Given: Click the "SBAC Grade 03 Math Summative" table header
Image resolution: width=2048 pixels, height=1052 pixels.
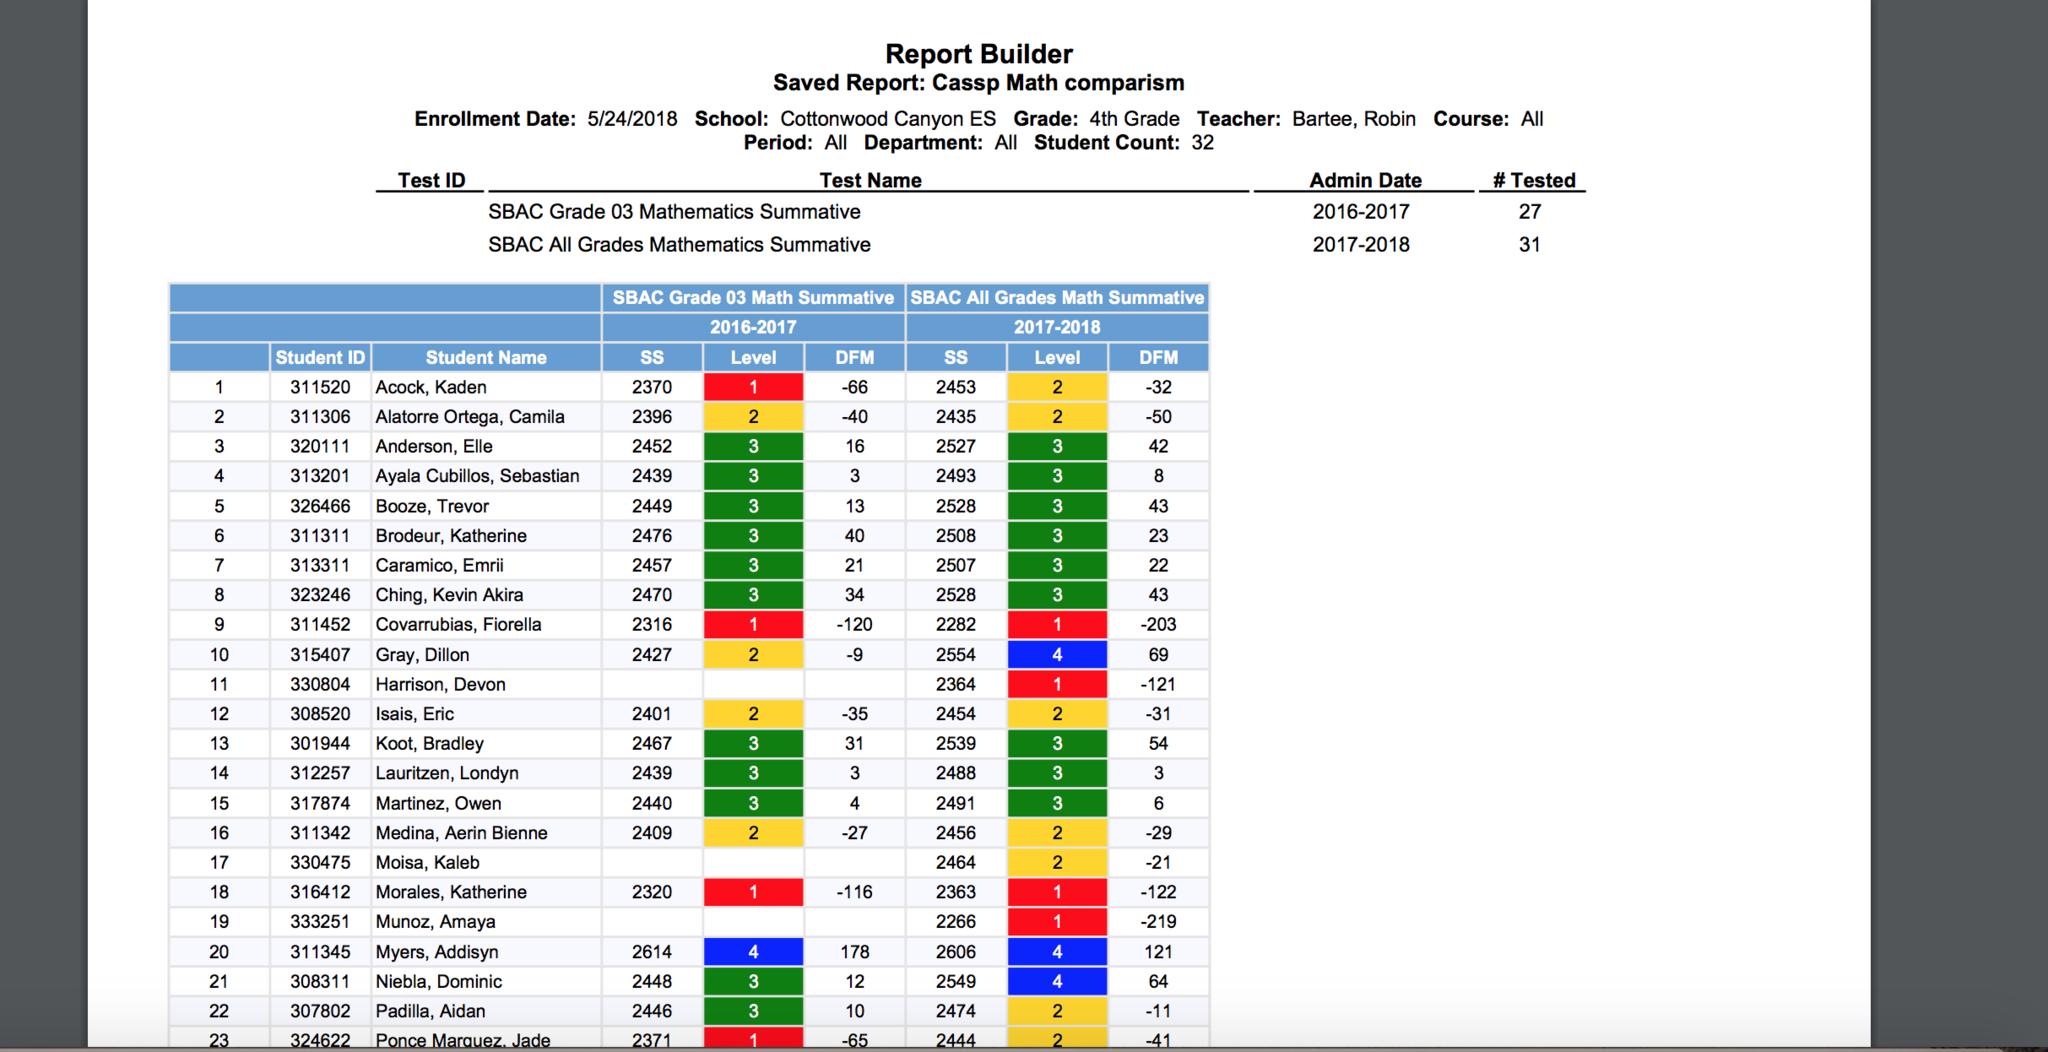Looking at the screenshot, I should click(753, 298).
